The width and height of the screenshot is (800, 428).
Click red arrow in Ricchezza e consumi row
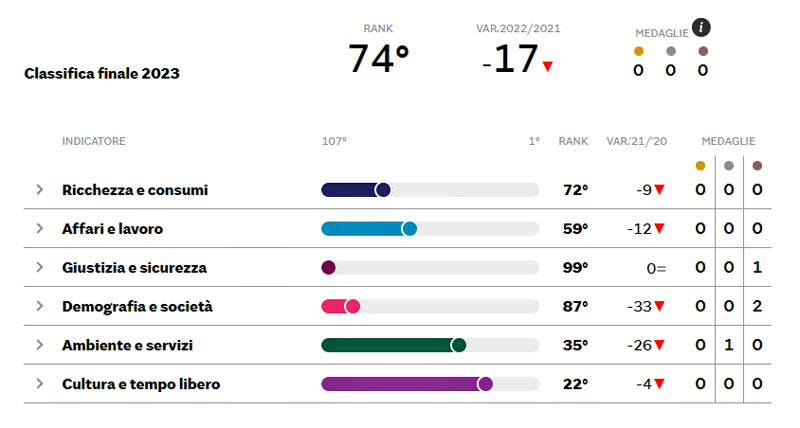click(660, 190)
